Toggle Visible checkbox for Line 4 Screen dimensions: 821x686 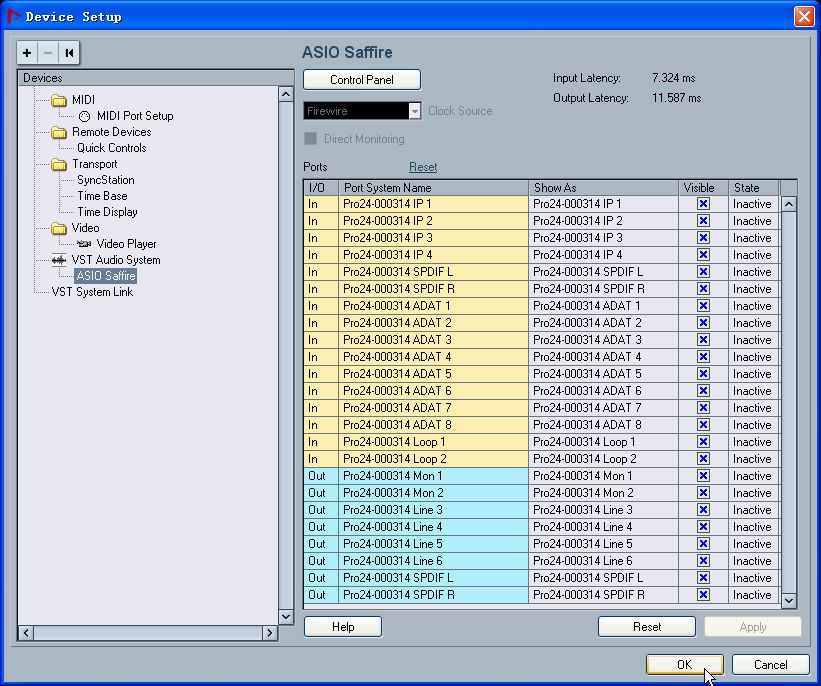[x=703, y=527]
